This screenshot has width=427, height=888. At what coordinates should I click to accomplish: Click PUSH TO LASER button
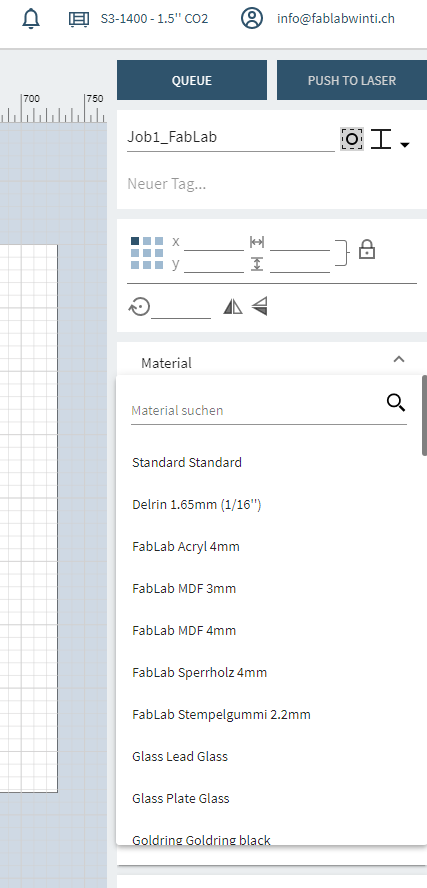tap(352, 80)
